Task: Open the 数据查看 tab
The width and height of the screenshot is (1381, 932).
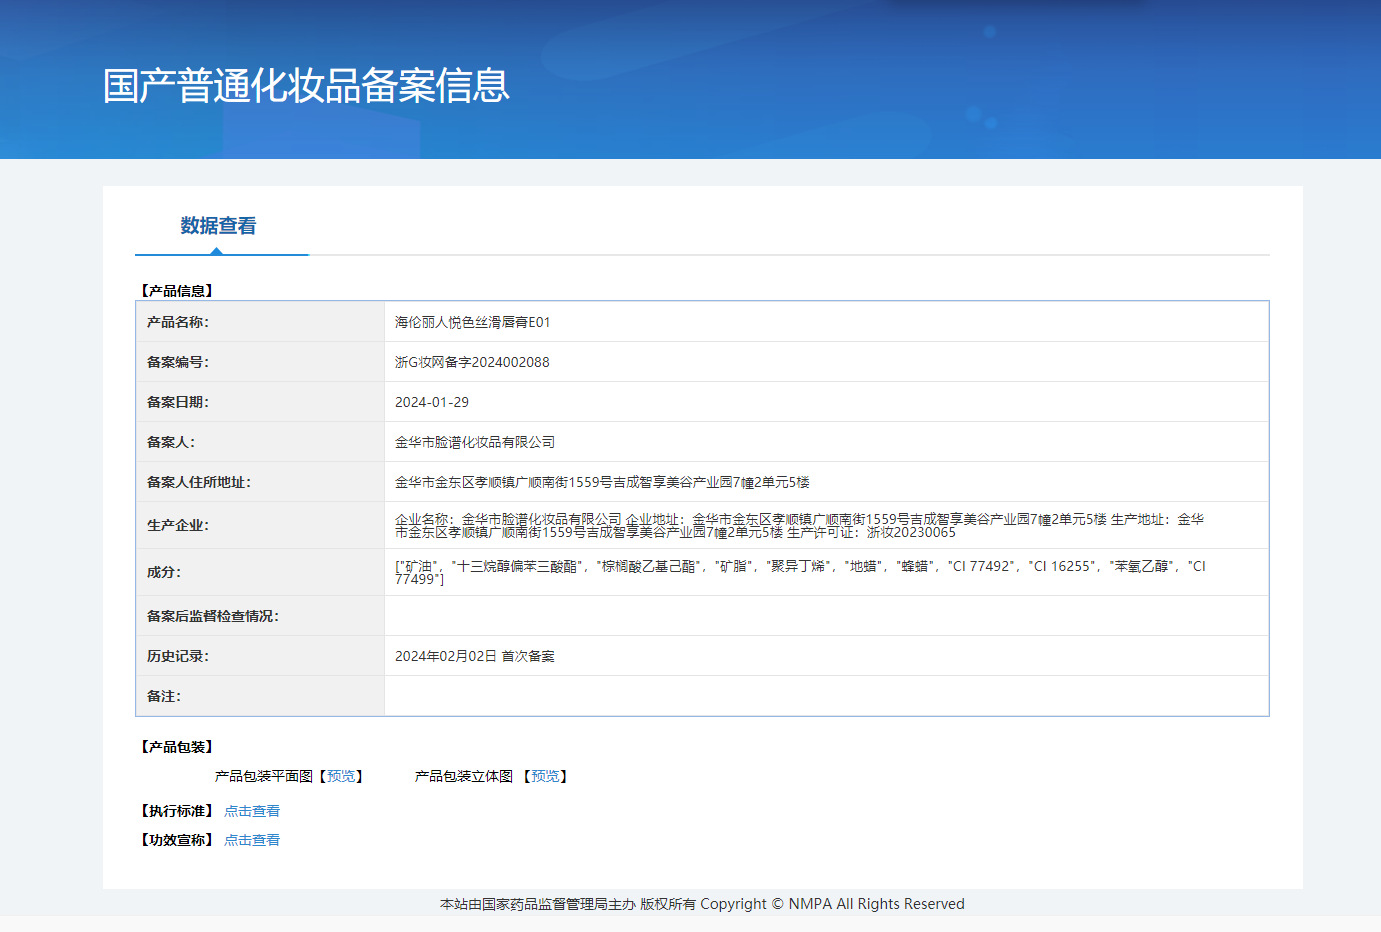Action: [218, 226]
